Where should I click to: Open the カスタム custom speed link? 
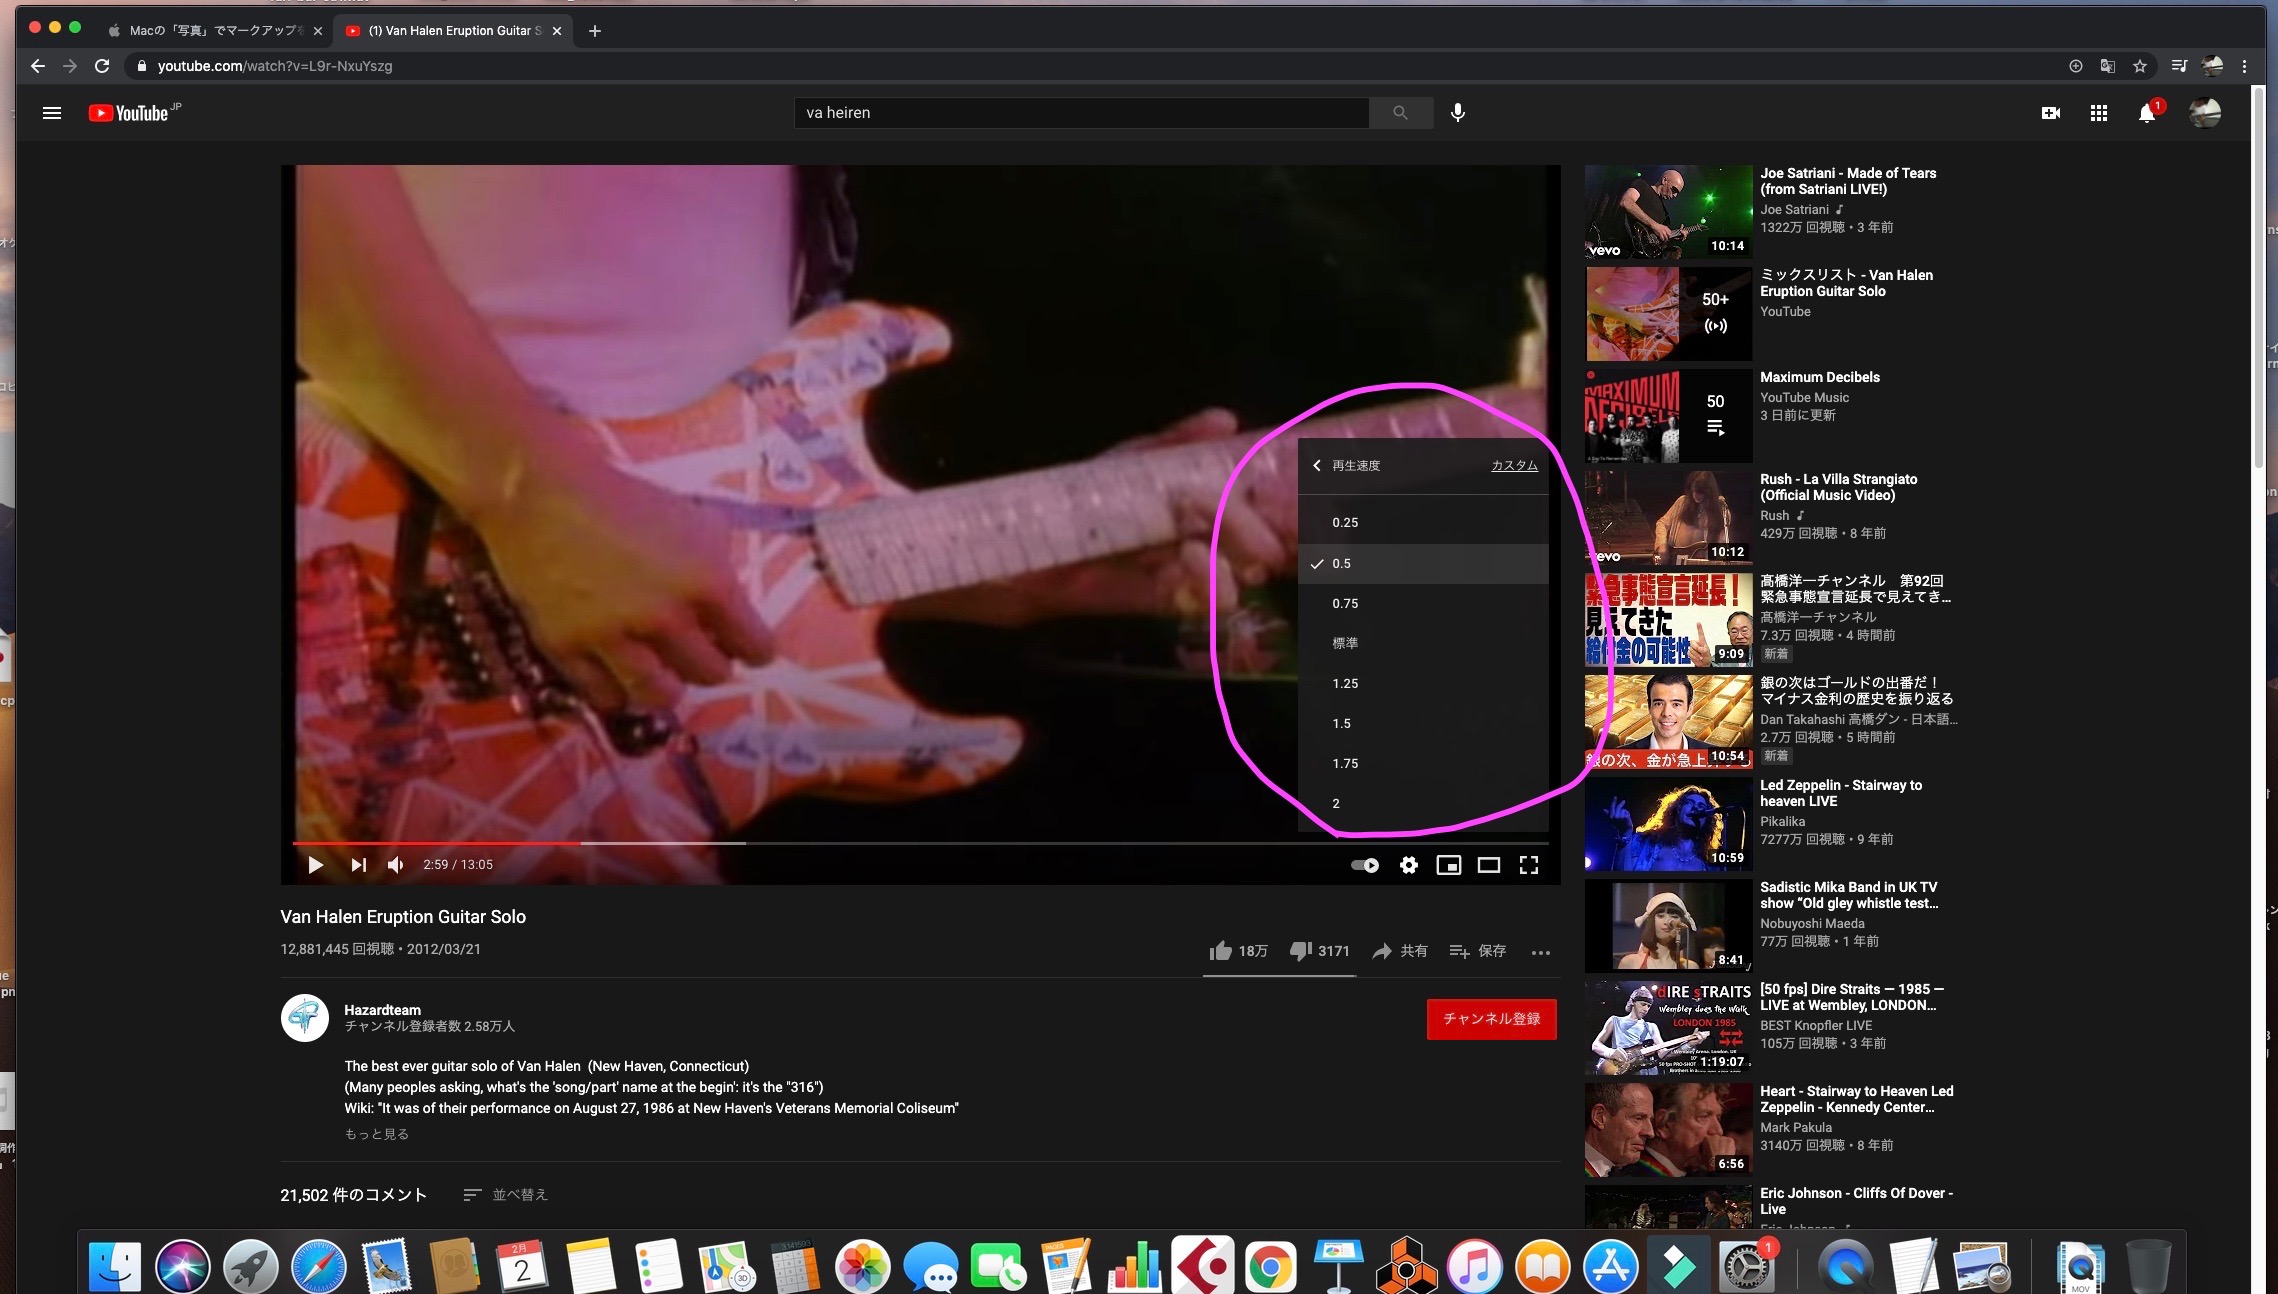pyautogui.click(x=1514, y=466)
